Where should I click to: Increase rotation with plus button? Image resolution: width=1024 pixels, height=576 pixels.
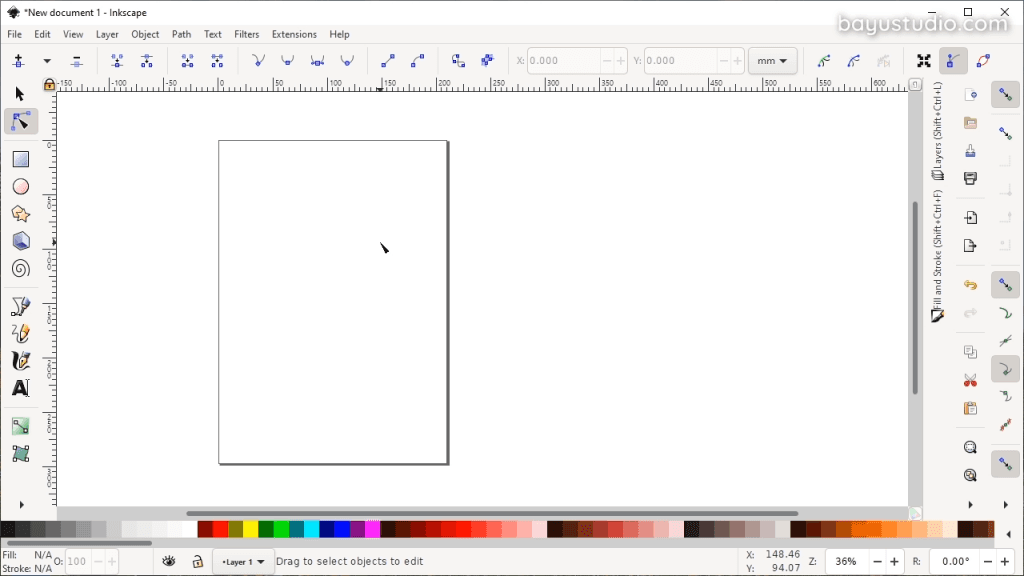click(1005, 562)
